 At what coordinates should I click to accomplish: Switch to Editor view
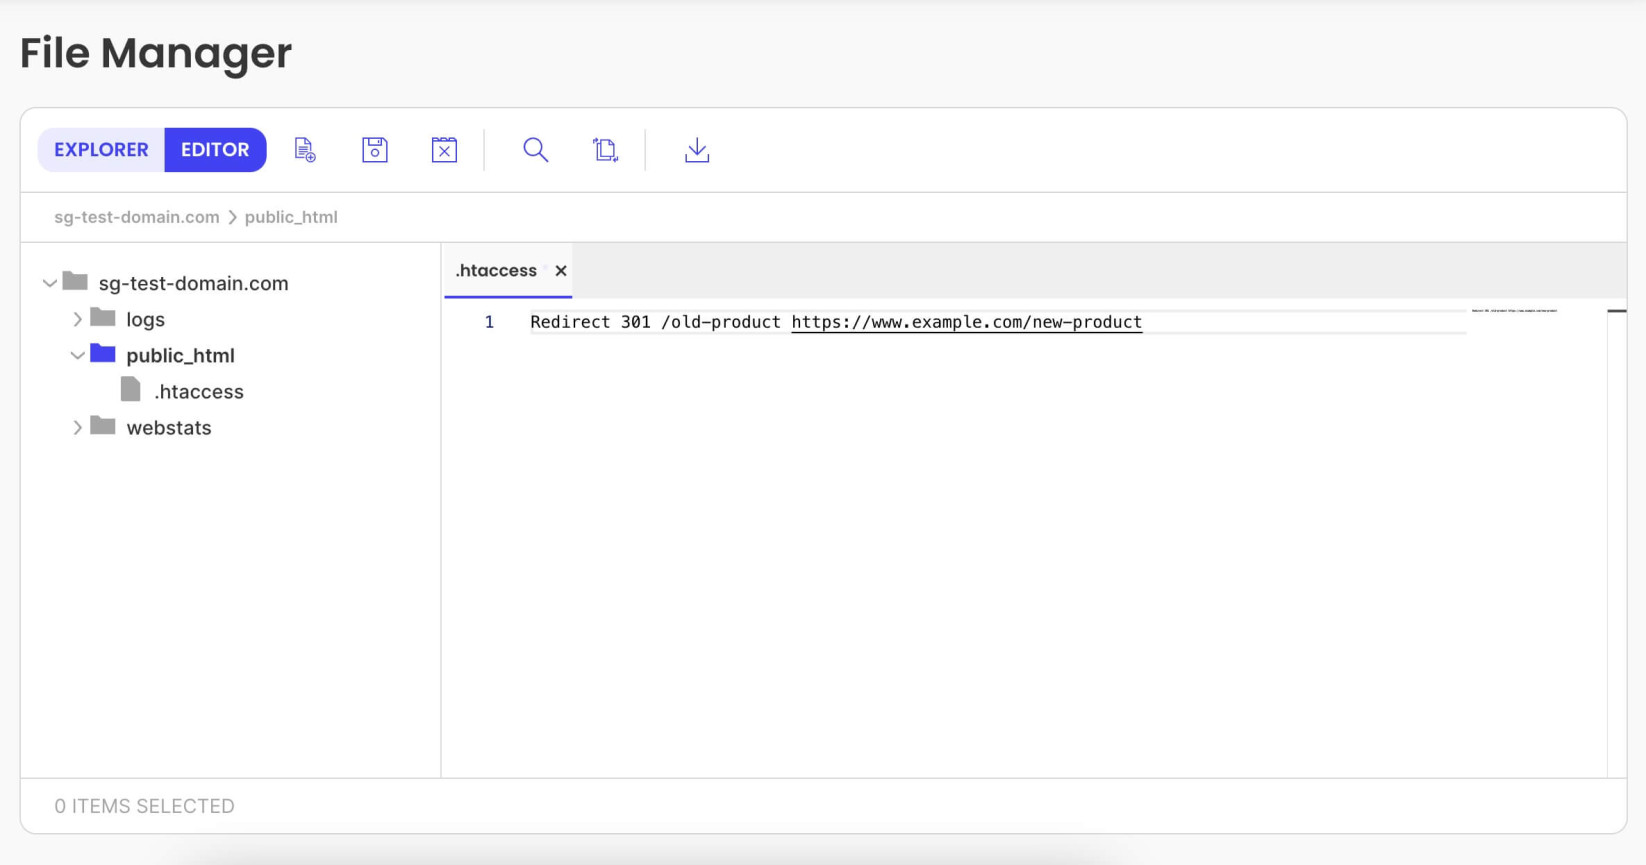tap(215, 150)
